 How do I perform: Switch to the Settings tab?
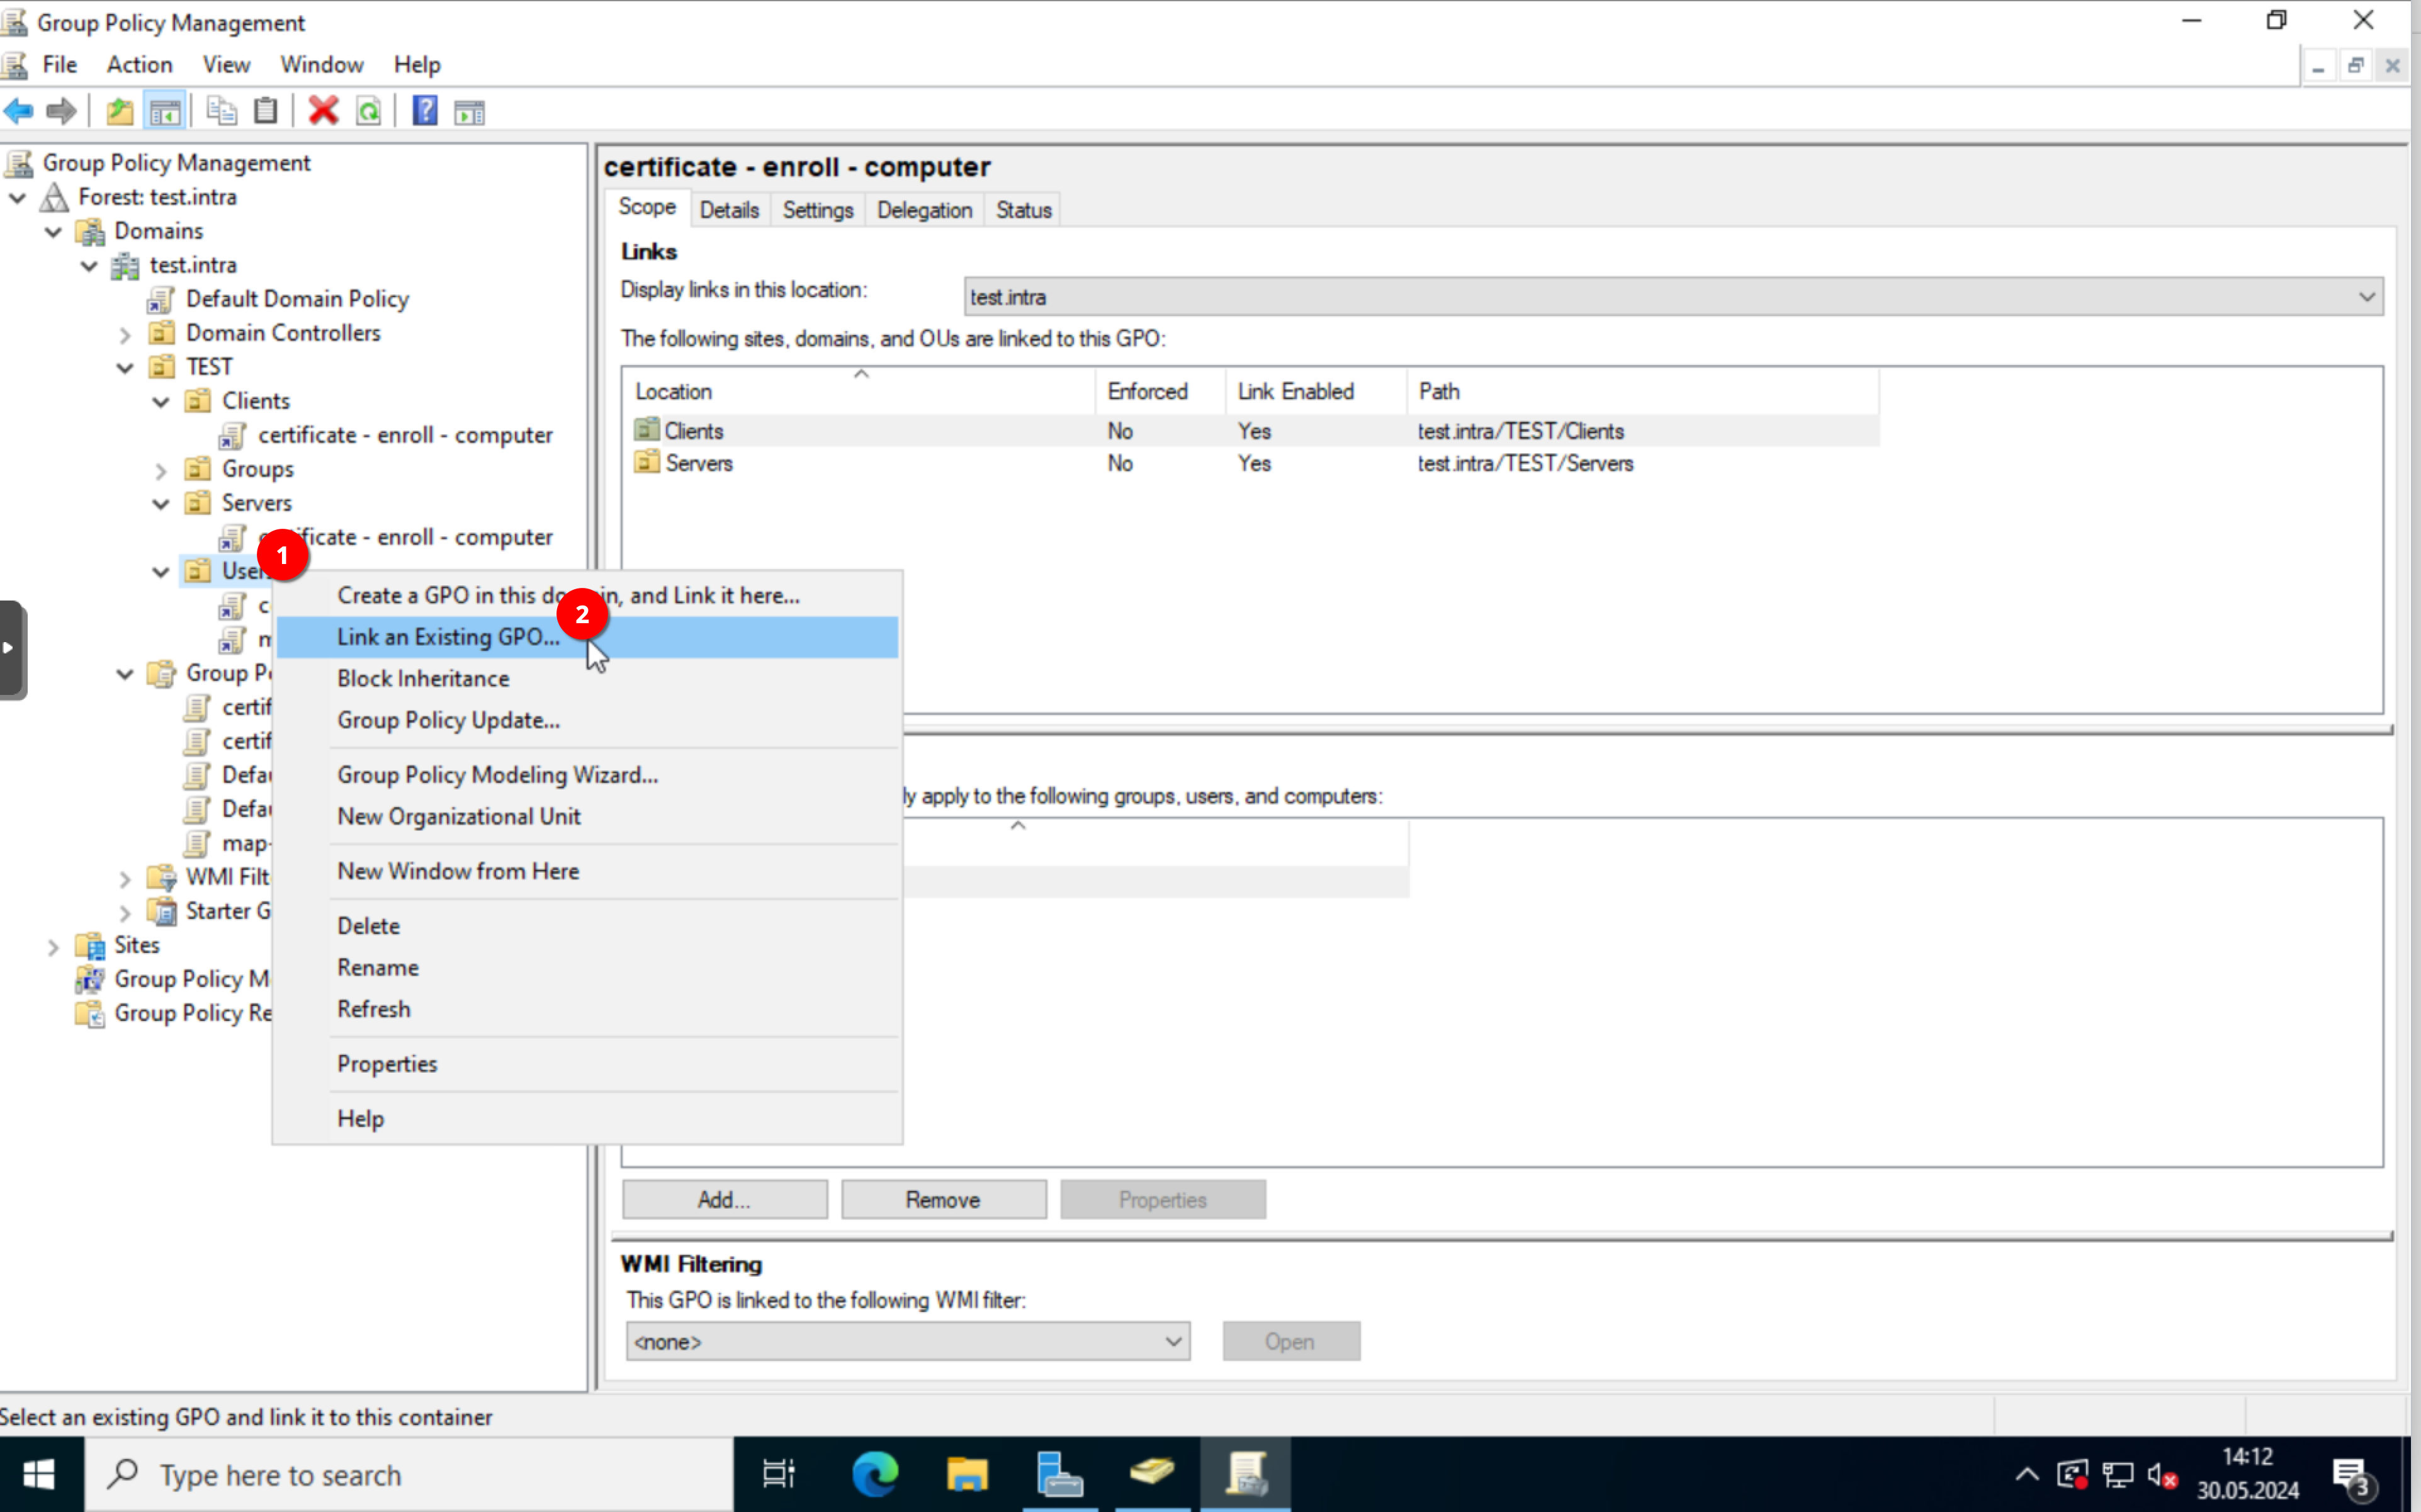click(817, 210)
